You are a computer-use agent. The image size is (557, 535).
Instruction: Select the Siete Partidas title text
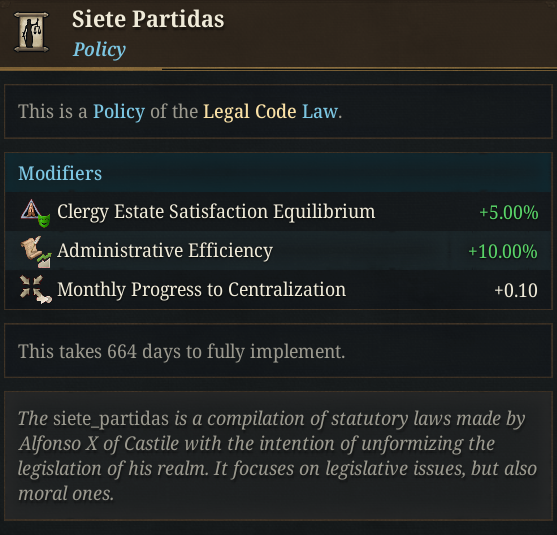coord(148,19)
